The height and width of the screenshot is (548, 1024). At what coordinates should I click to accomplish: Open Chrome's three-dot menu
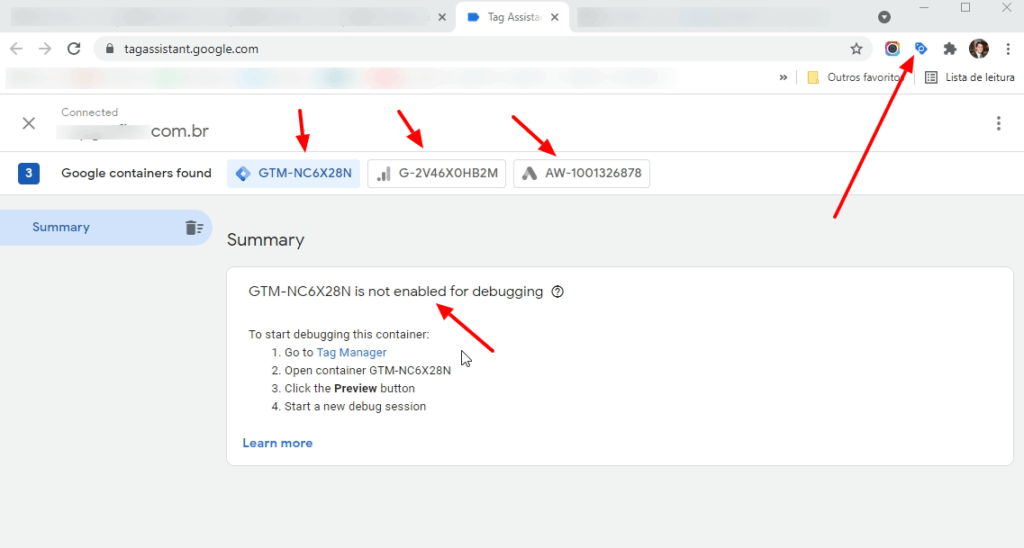coord(1008,49)
